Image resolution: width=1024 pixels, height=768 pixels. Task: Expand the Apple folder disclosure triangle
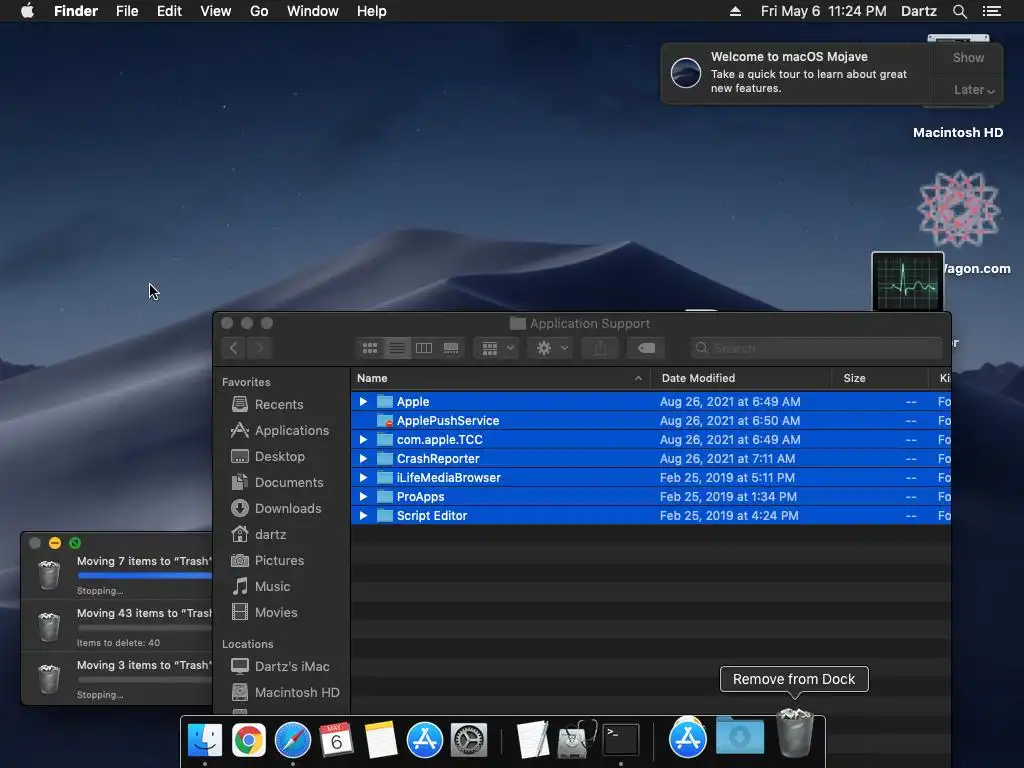pyautogui.click(x=364, y=402)
